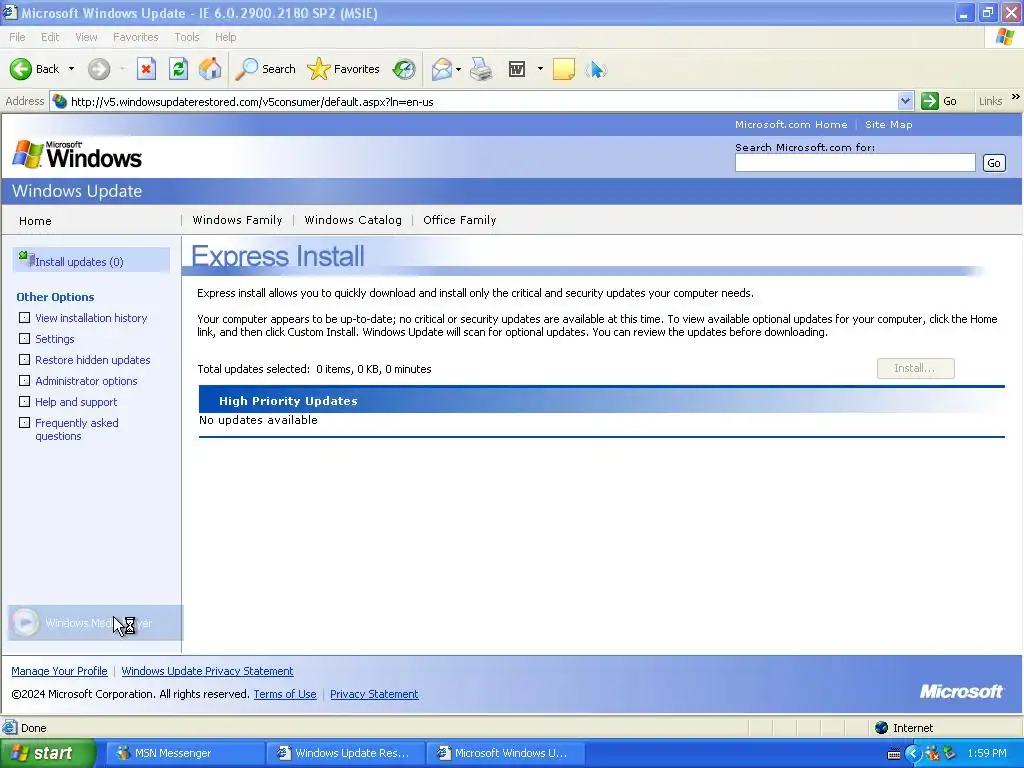This screenshot has height=768, width=1024.
Task: Open the Favorites star button
Action: coord(343,69)
